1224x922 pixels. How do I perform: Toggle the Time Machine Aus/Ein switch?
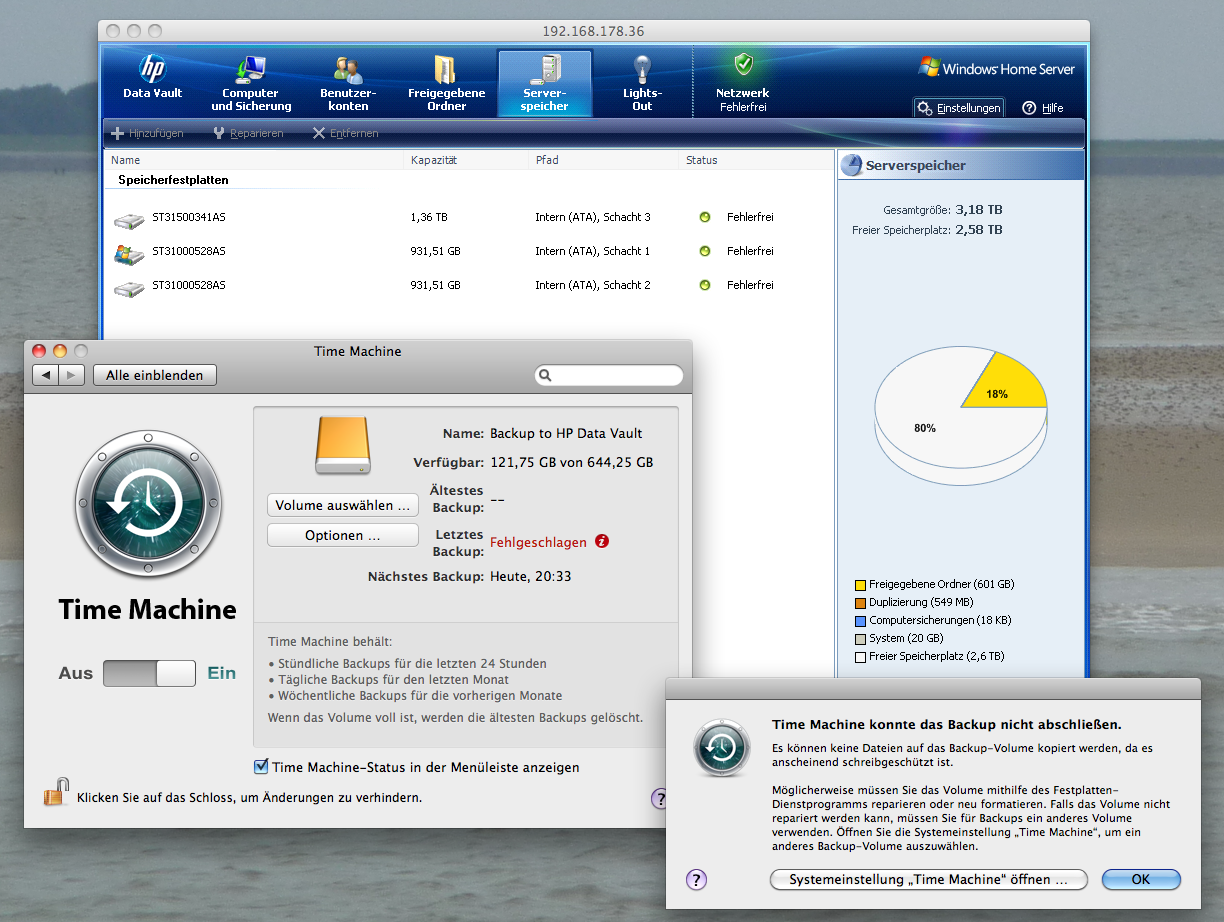coord(149,673)
